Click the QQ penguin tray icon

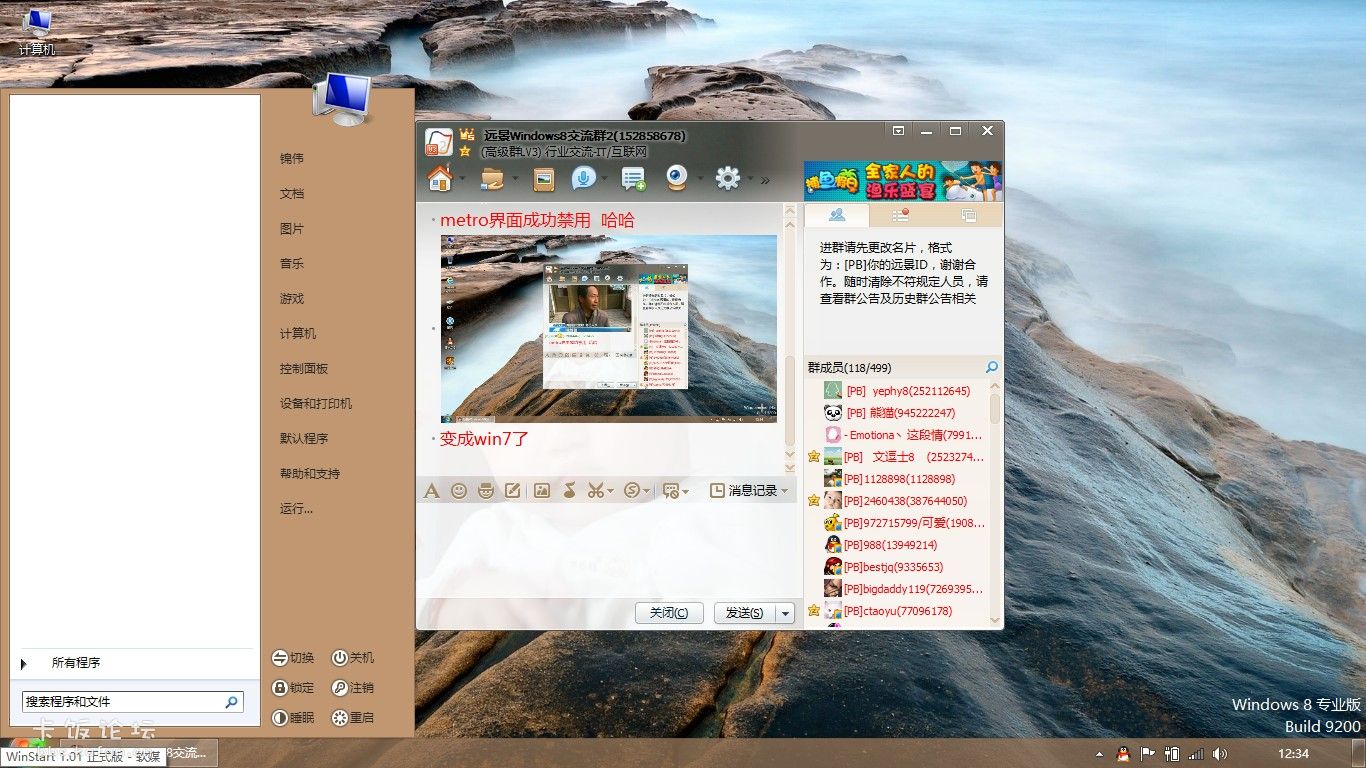pyautogui.click(x=1123, y=753)
